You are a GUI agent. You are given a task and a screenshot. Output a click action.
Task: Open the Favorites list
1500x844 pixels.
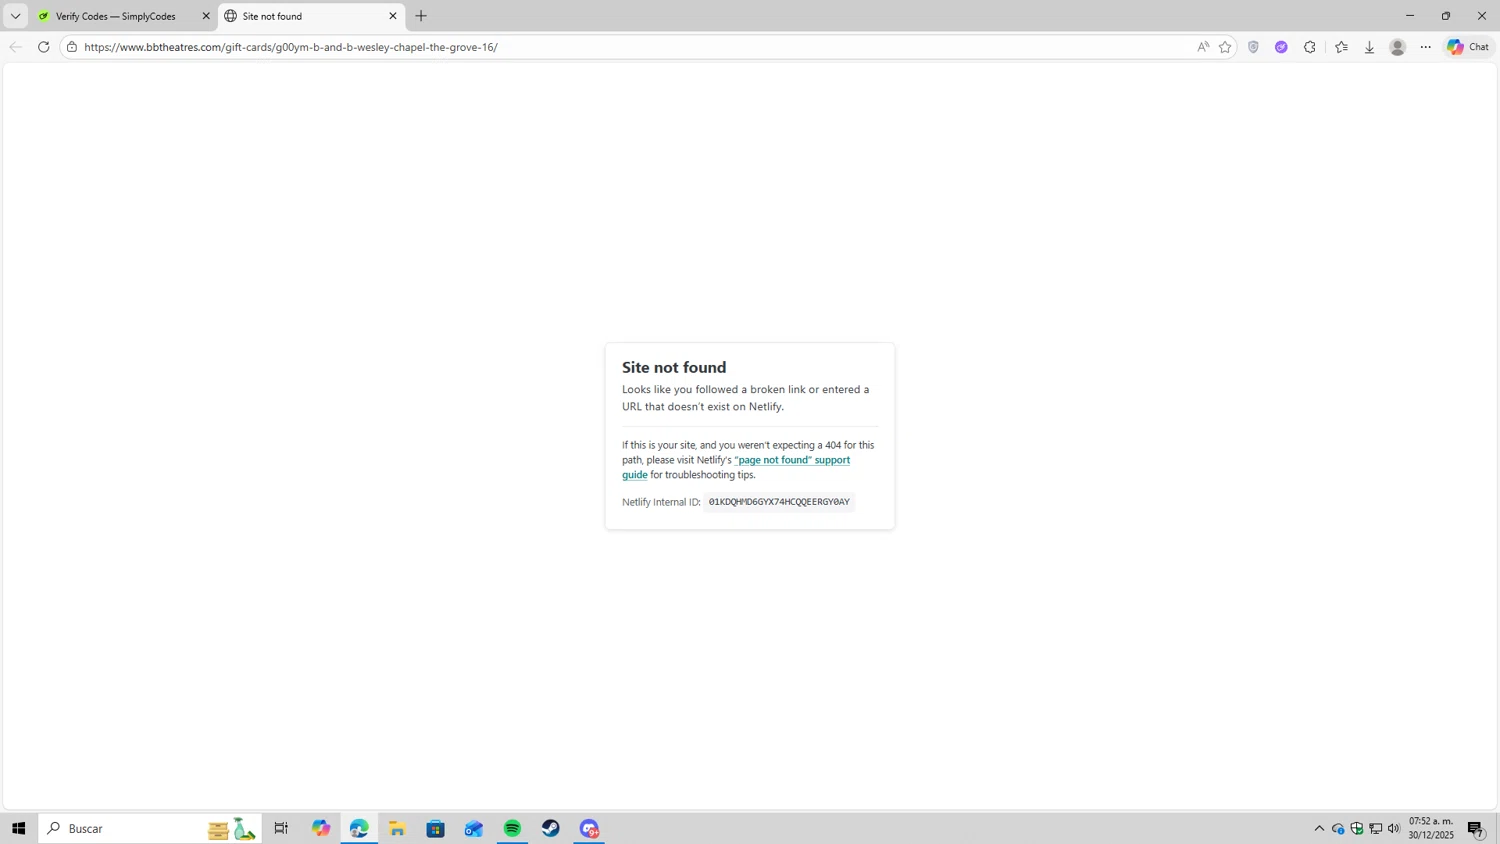[x=1341, y=47]
